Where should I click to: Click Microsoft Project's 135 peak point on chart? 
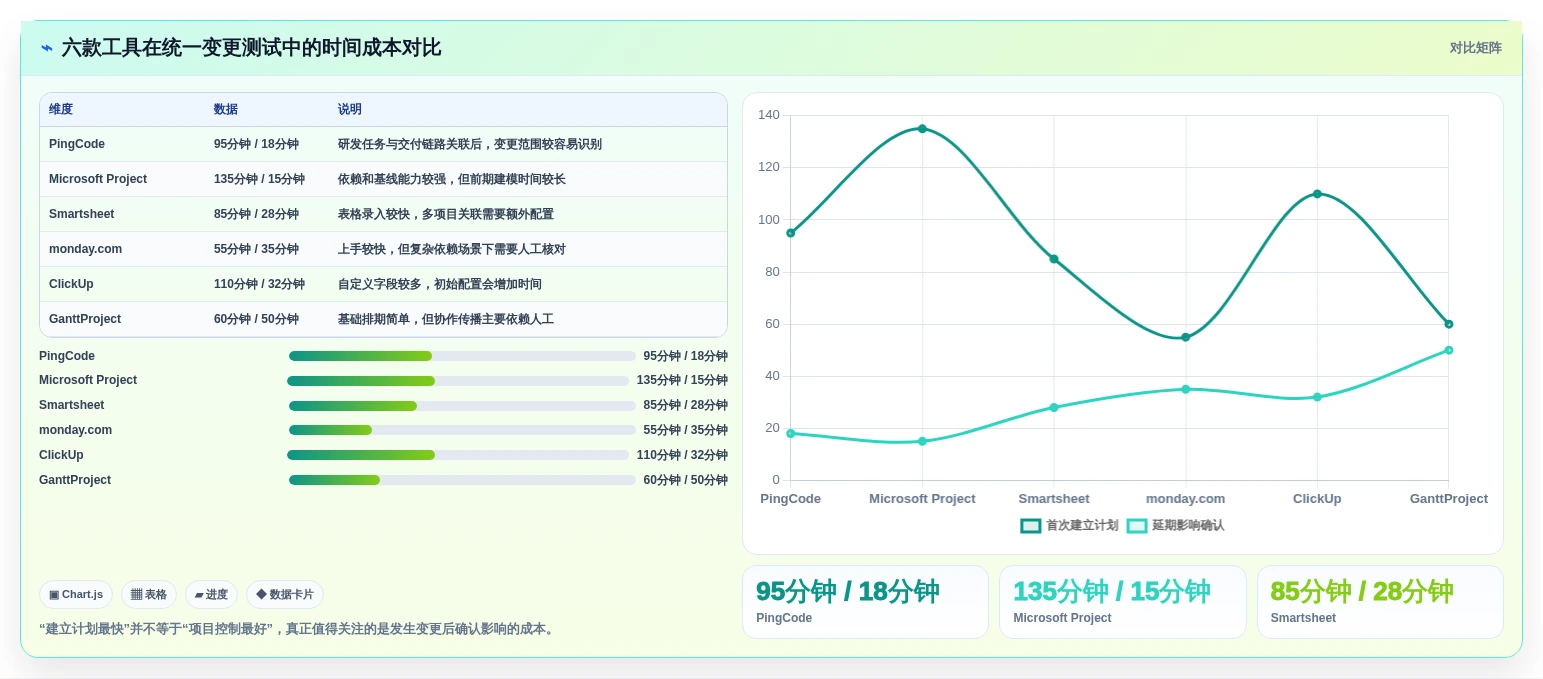(922, 128)
